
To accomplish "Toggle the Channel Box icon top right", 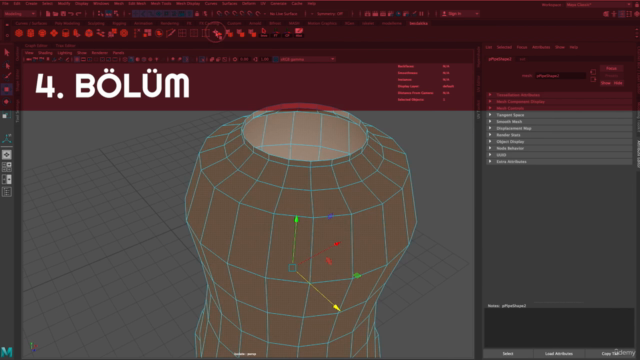I will (636, 14).
